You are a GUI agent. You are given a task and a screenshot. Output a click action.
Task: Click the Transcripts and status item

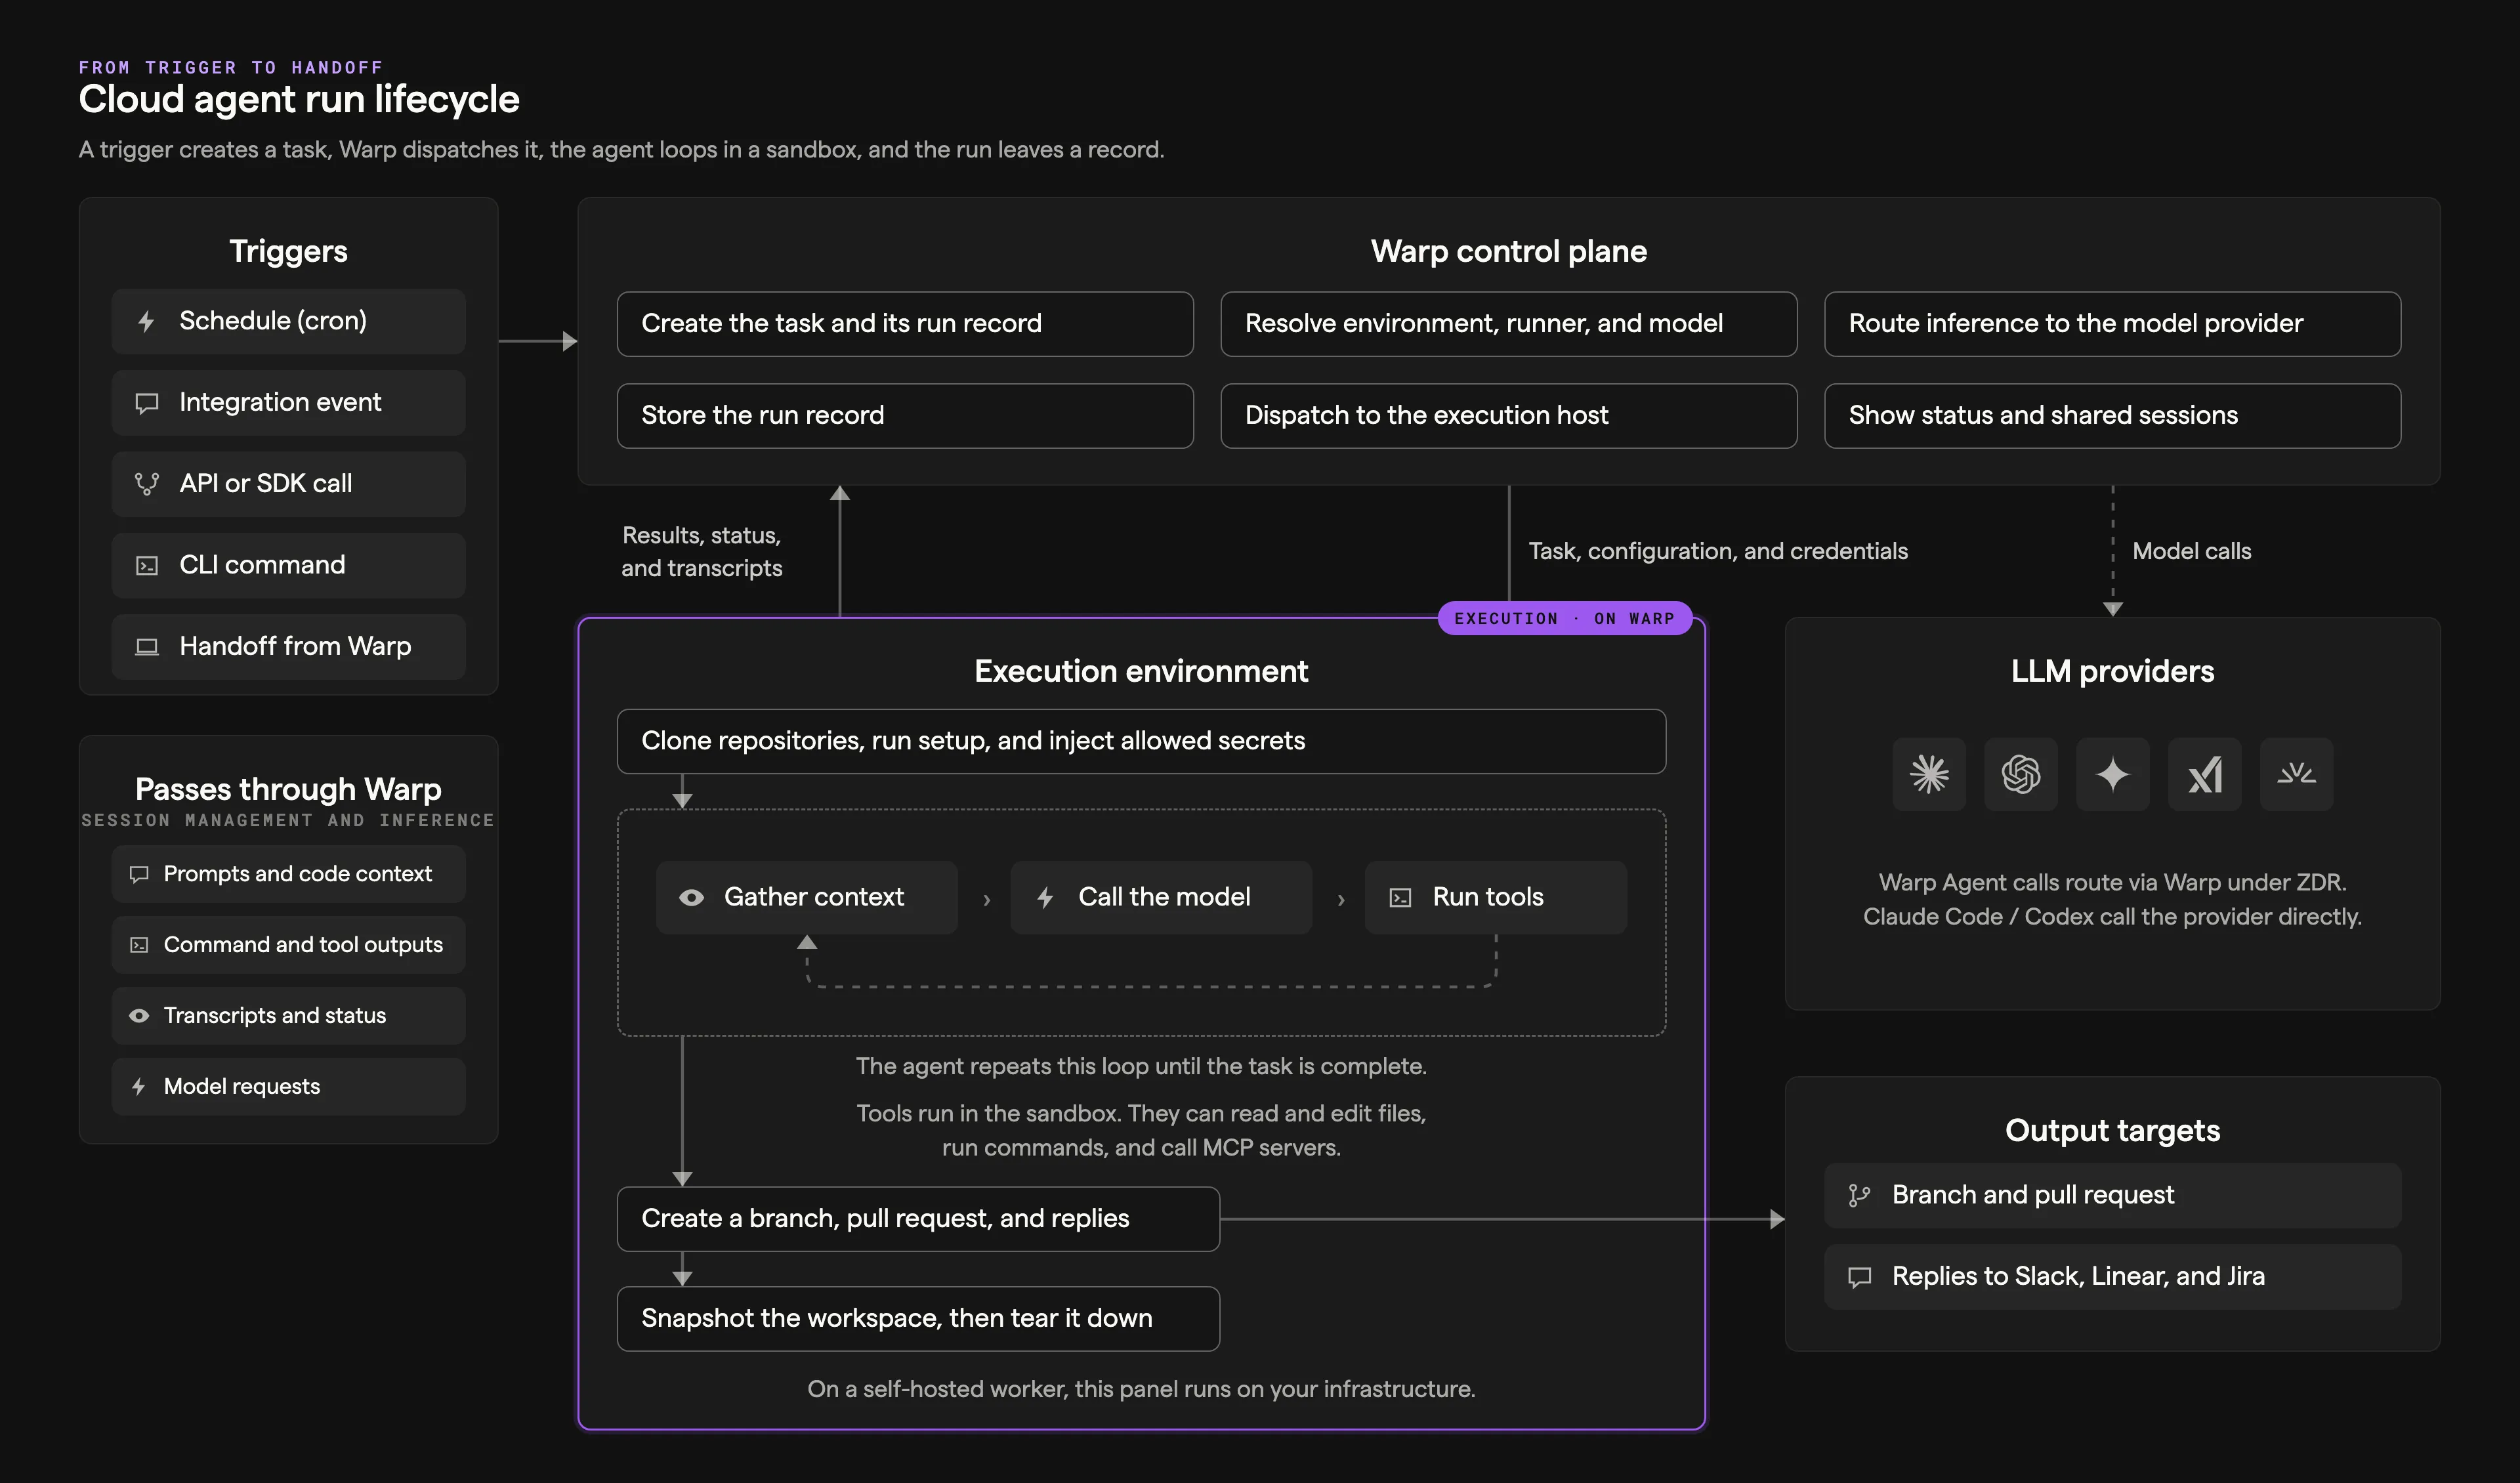tap(289, 1016)
